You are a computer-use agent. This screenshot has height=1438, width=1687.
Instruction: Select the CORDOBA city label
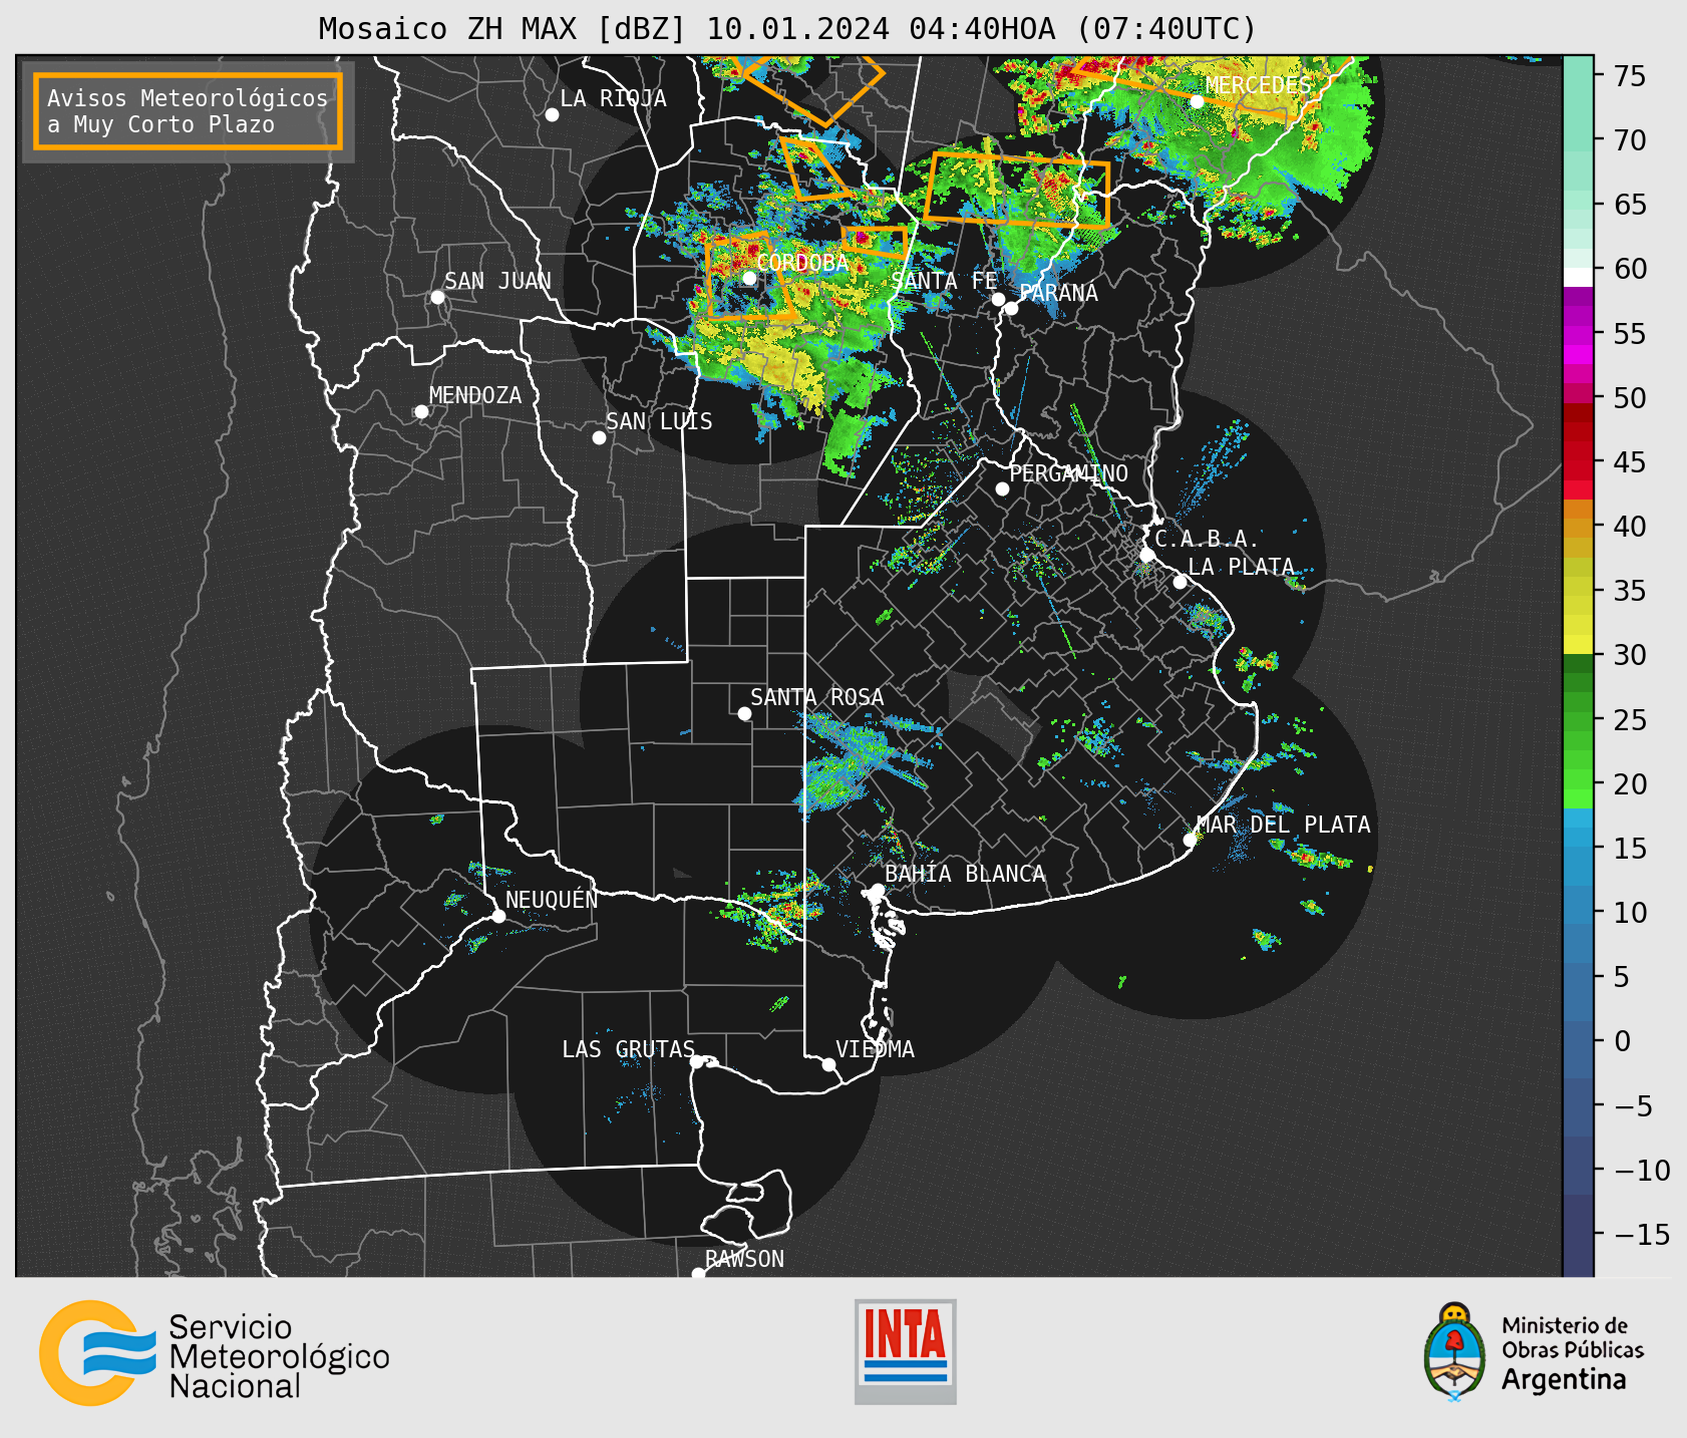802,263
